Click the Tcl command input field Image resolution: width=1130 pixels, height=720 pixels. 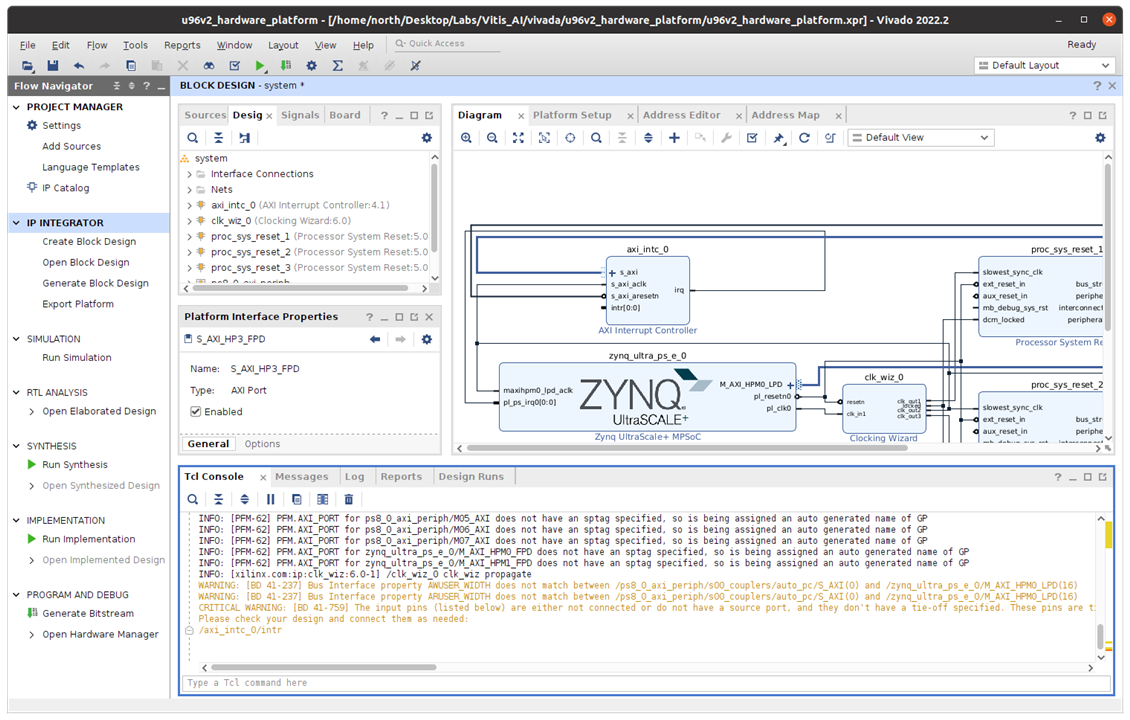(x=646, y=683)
